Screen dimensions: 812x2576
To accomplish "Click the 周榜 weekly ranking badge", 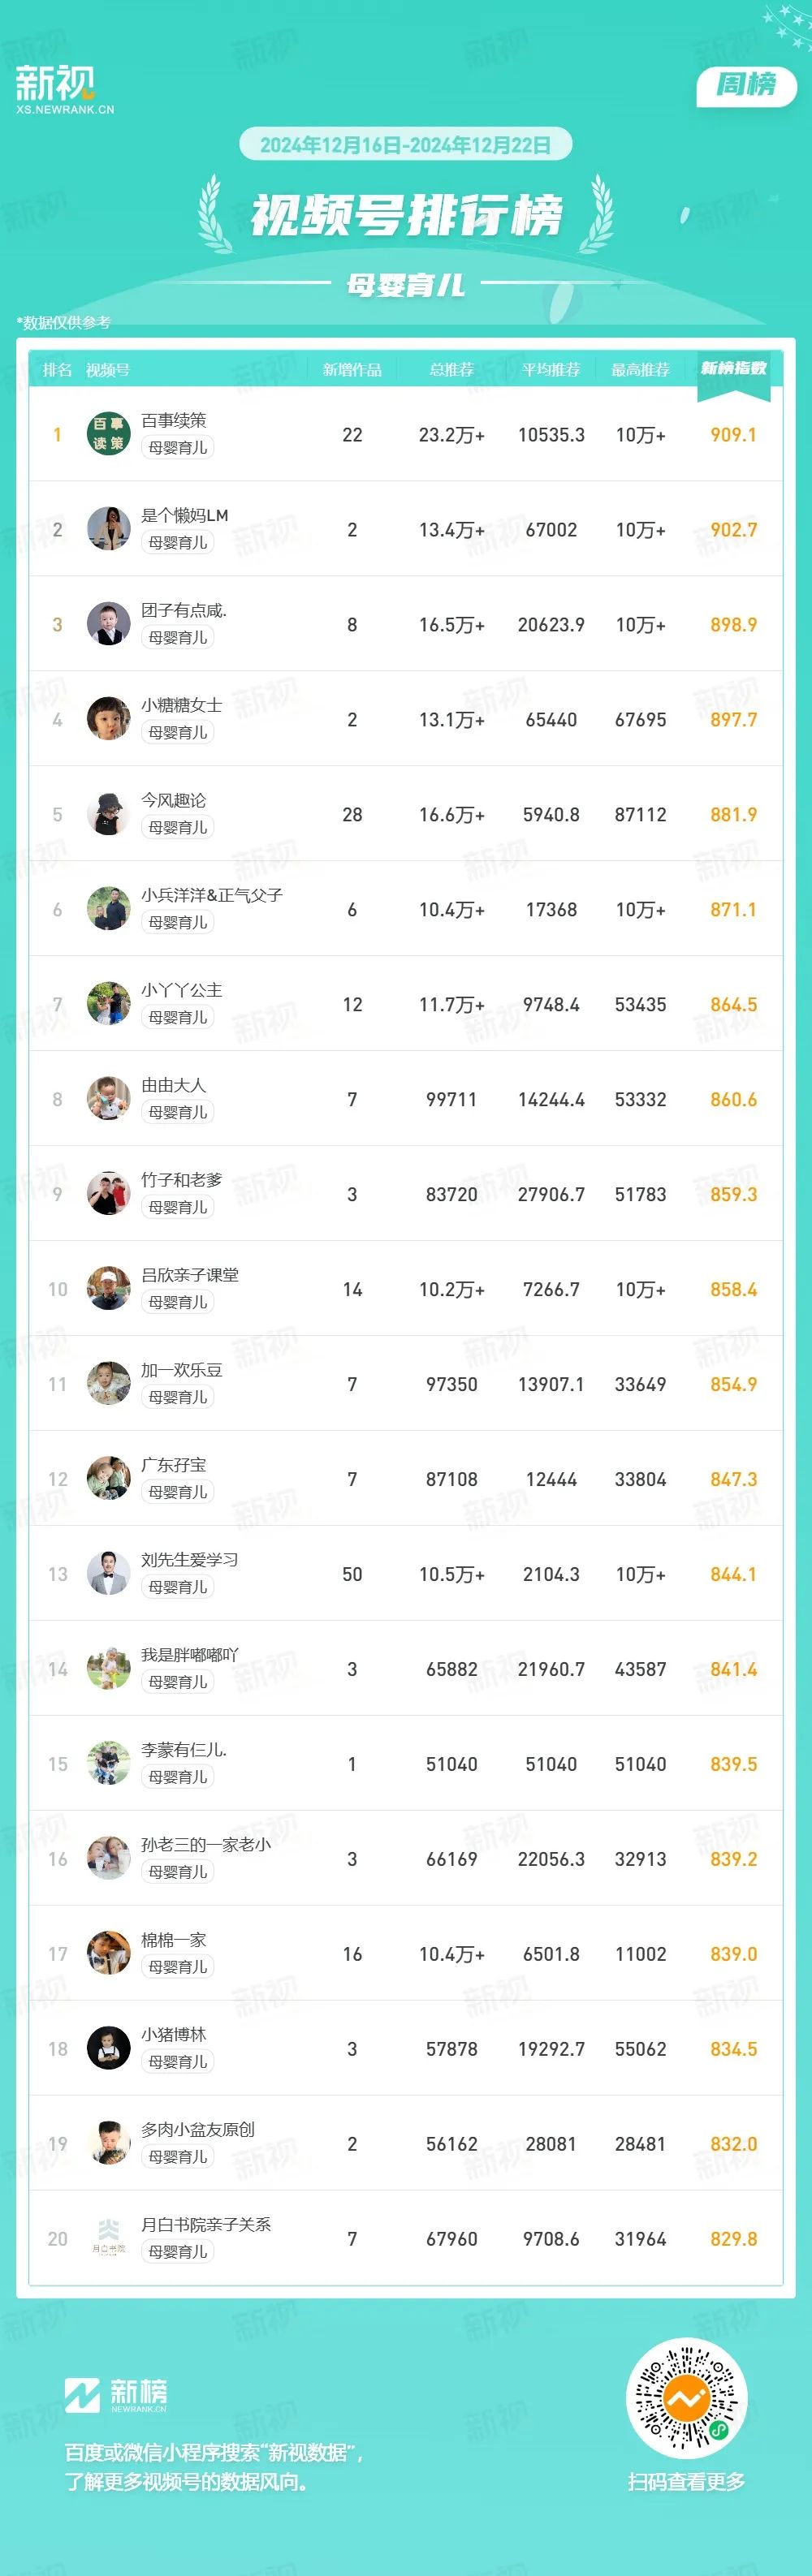I will click(746, 85).
